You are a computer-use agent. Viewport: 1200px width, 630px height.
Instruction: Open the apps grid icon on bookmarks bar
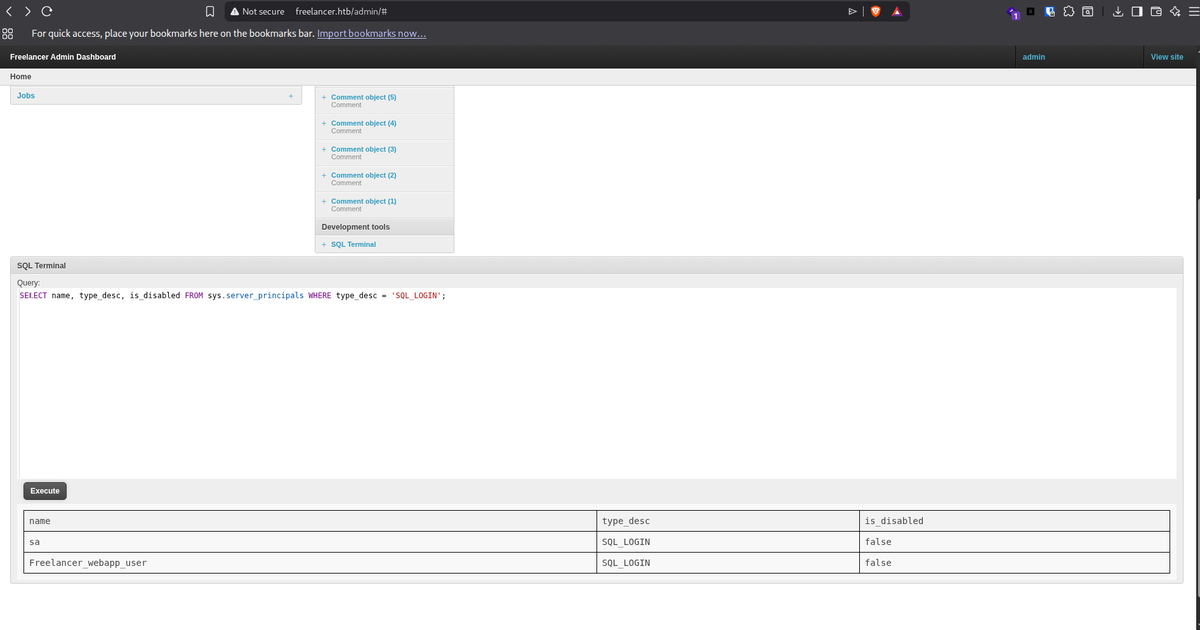point(7,33)
